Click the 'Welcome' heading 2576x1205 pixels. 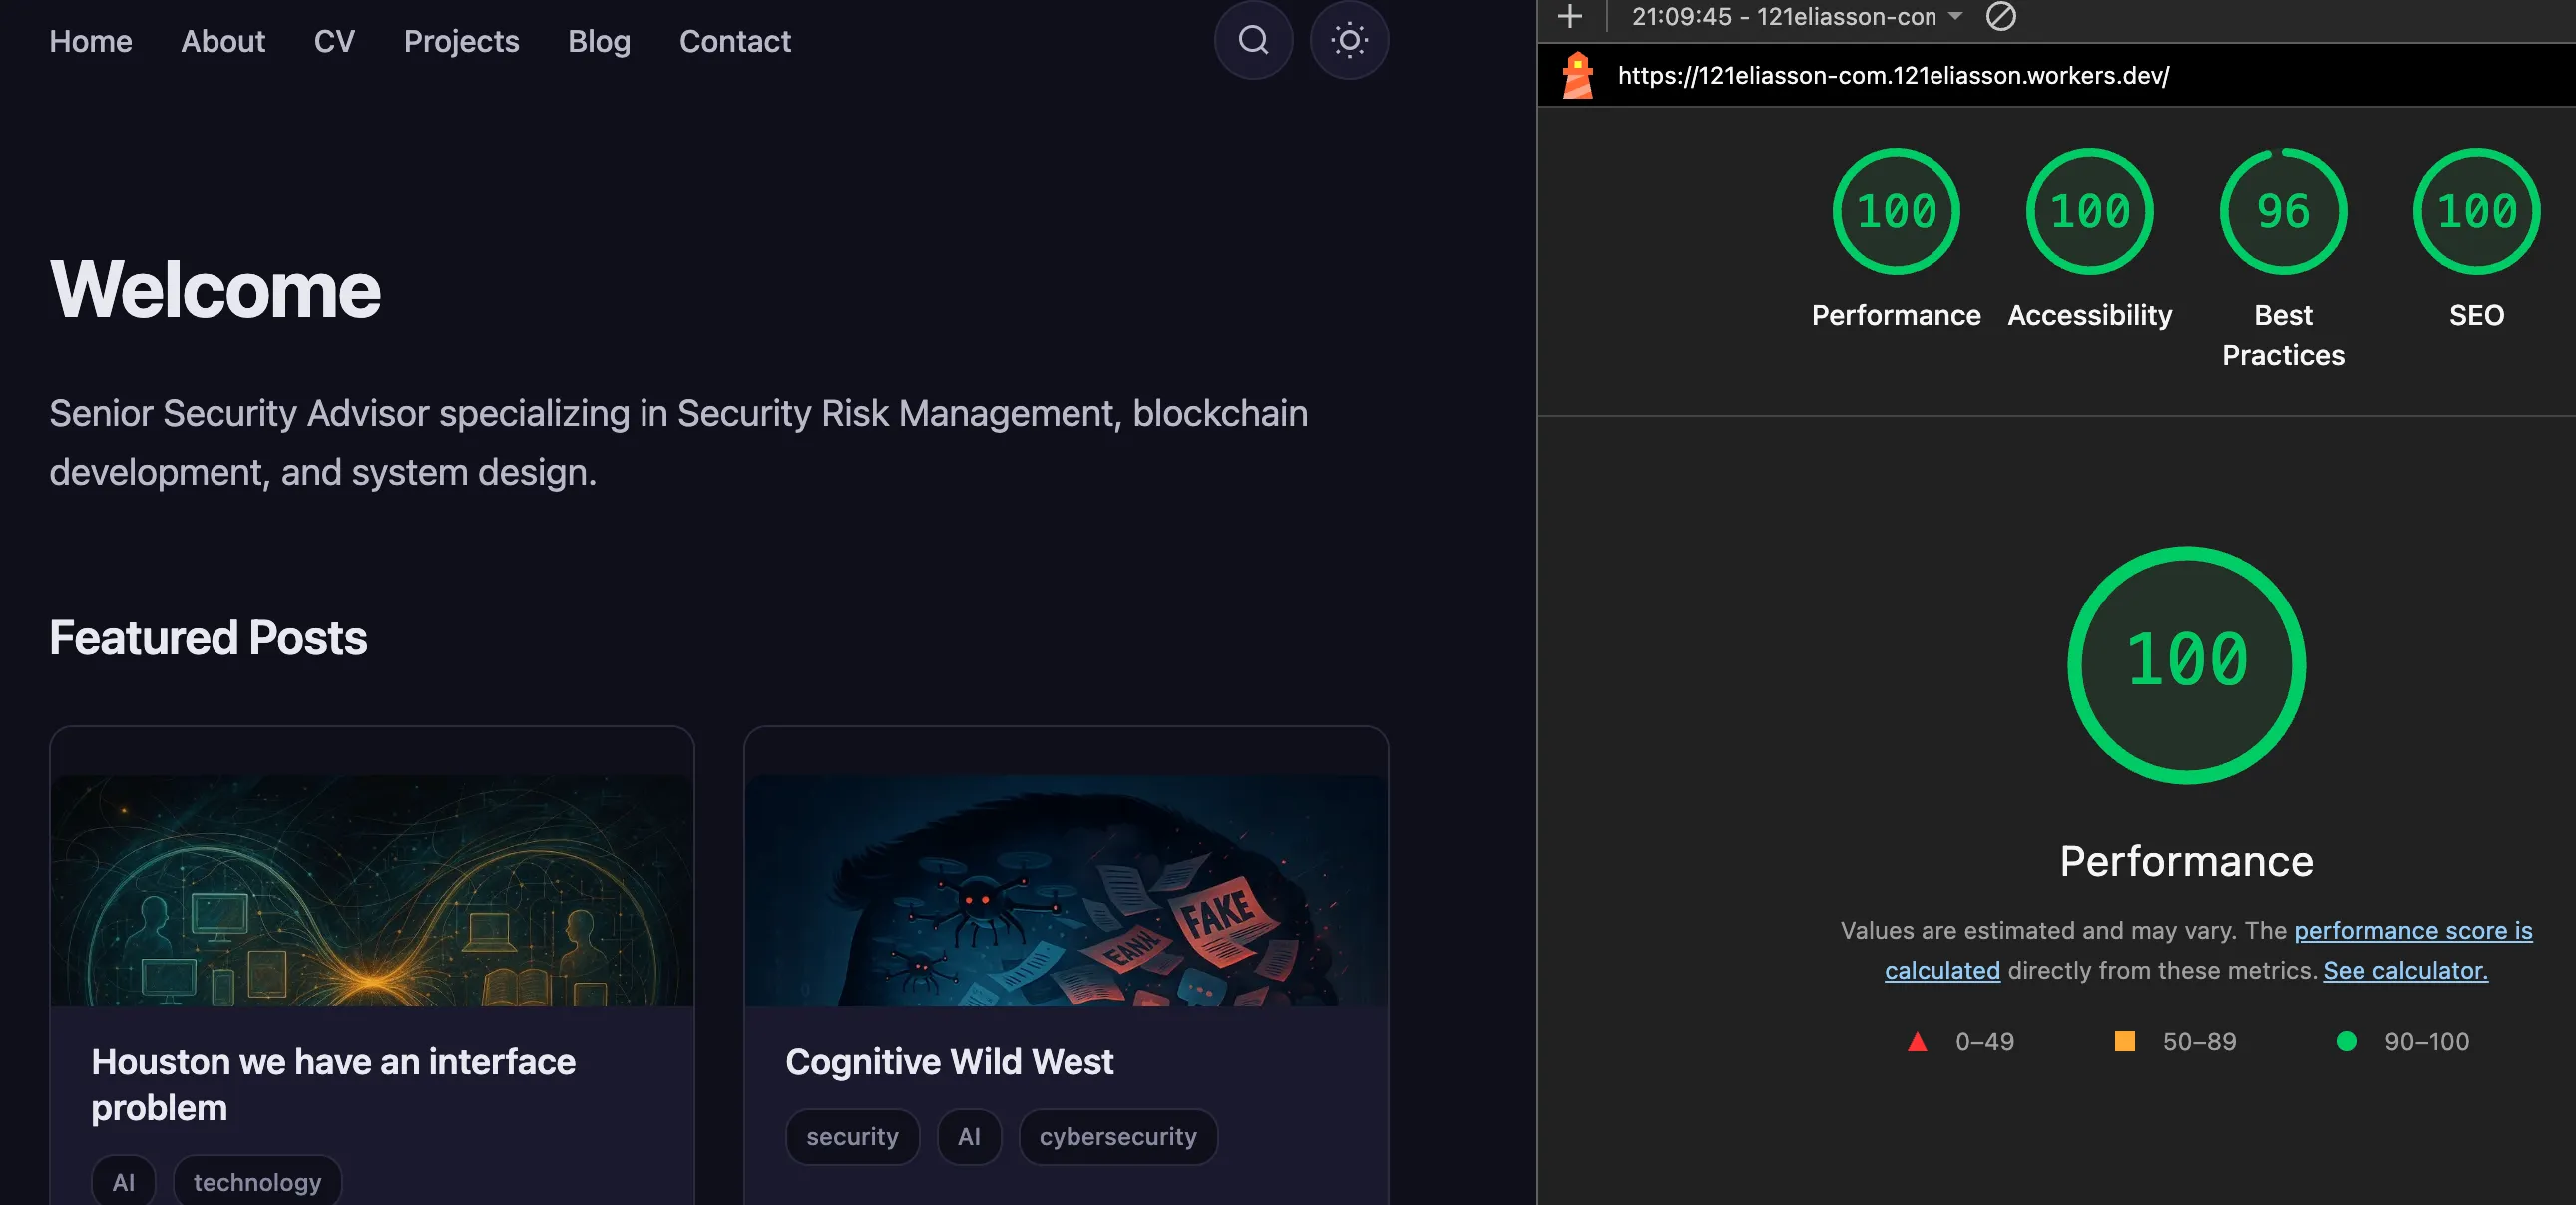(x=215, y=289)
